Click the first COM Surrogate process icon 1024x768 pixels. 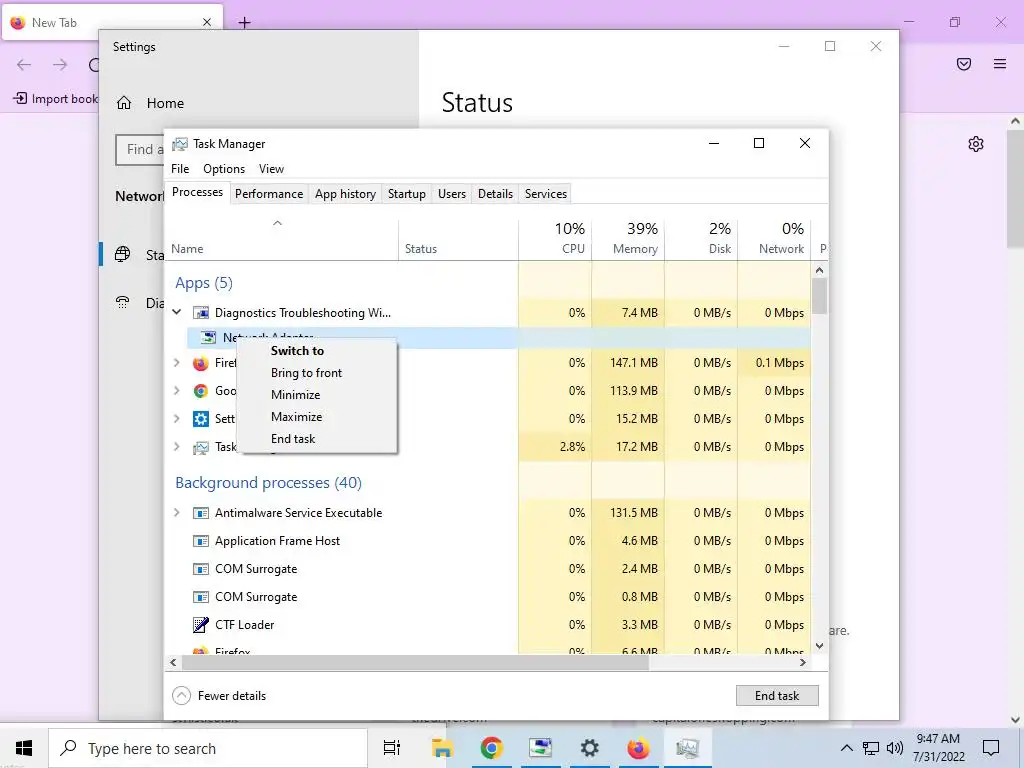click(x=201, y=569)
